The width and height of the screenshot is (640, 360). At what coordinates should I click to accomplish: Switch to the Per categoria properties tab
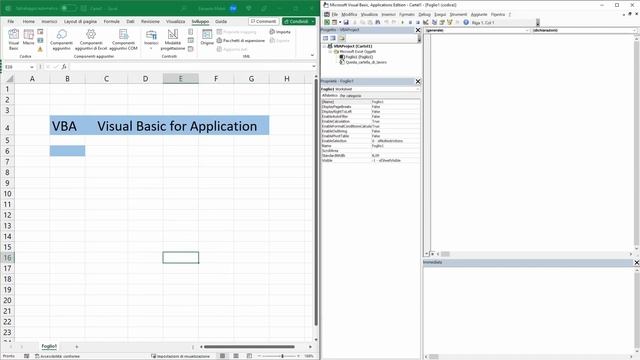[x=351, y=96]
